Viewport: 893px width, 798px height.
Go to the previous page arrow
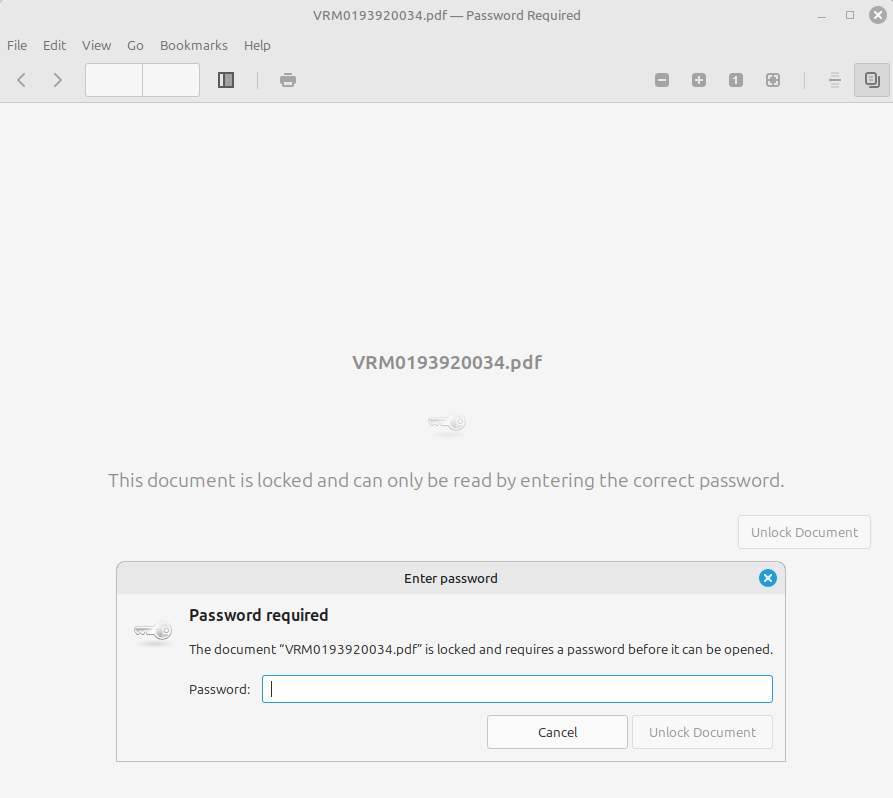click(x=22, y=80)
